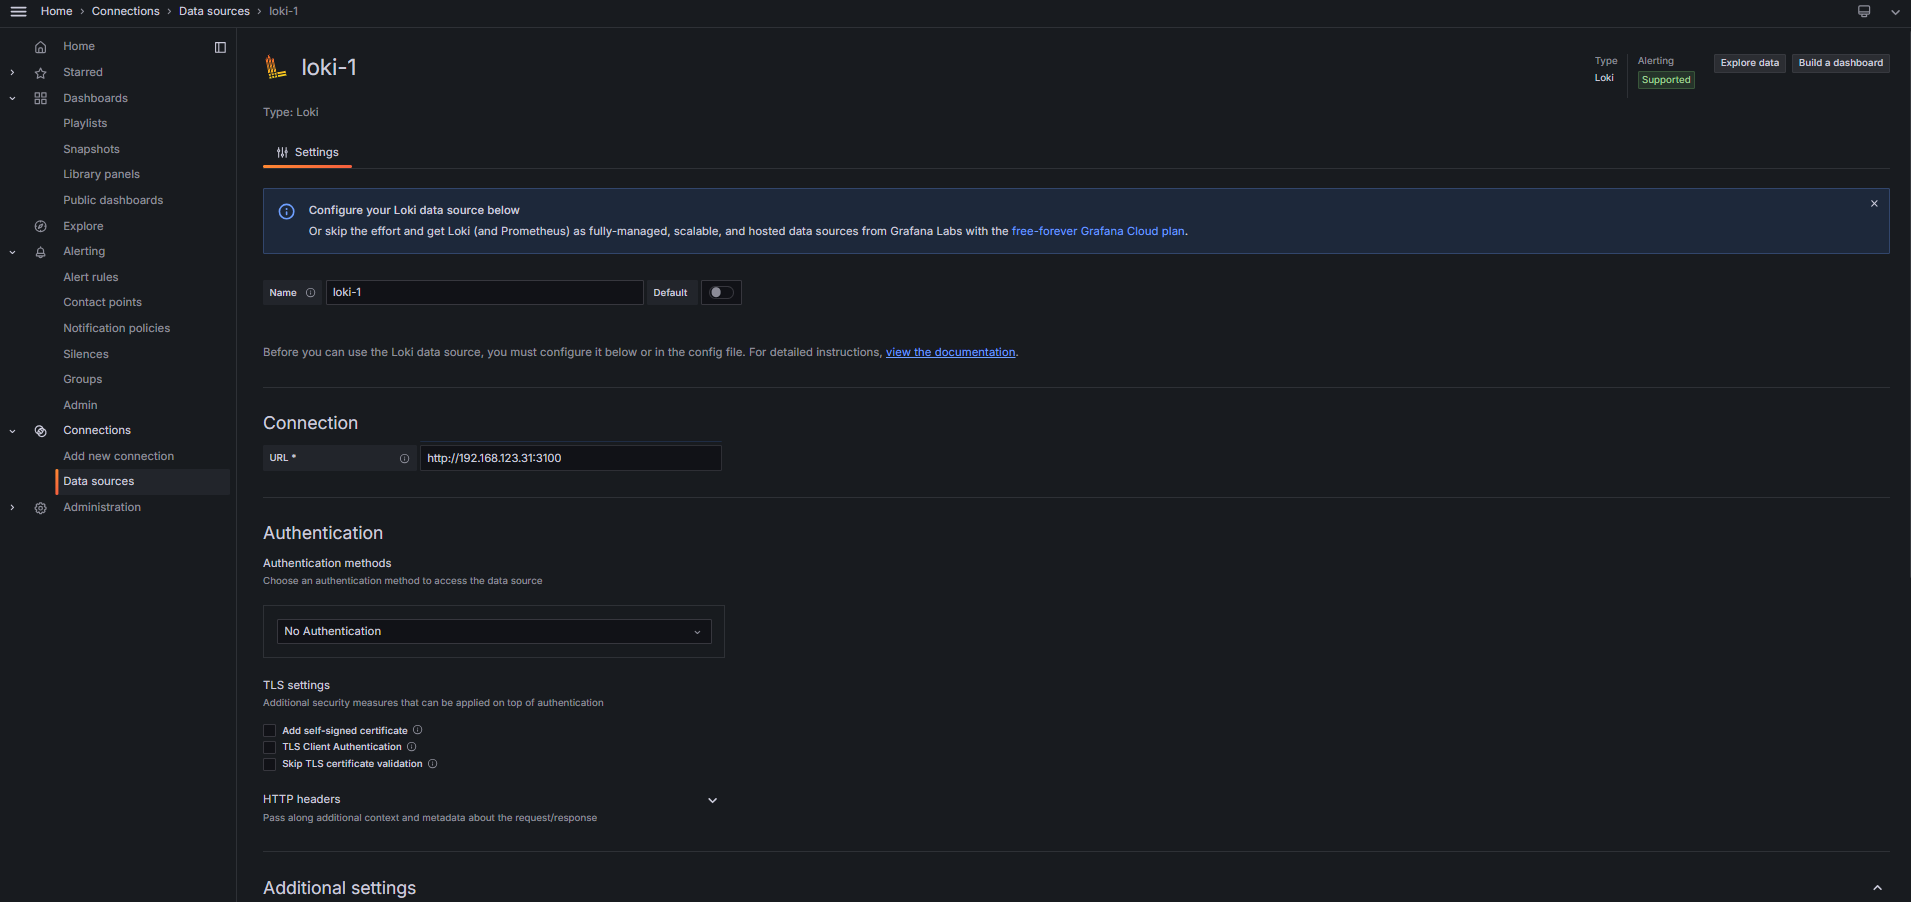Image resolution: width=1911 pixels, height=902 pixels.
Task: Info icon for TLS Client Authentication
Action: pyautogui.click(x=411, y=747)
